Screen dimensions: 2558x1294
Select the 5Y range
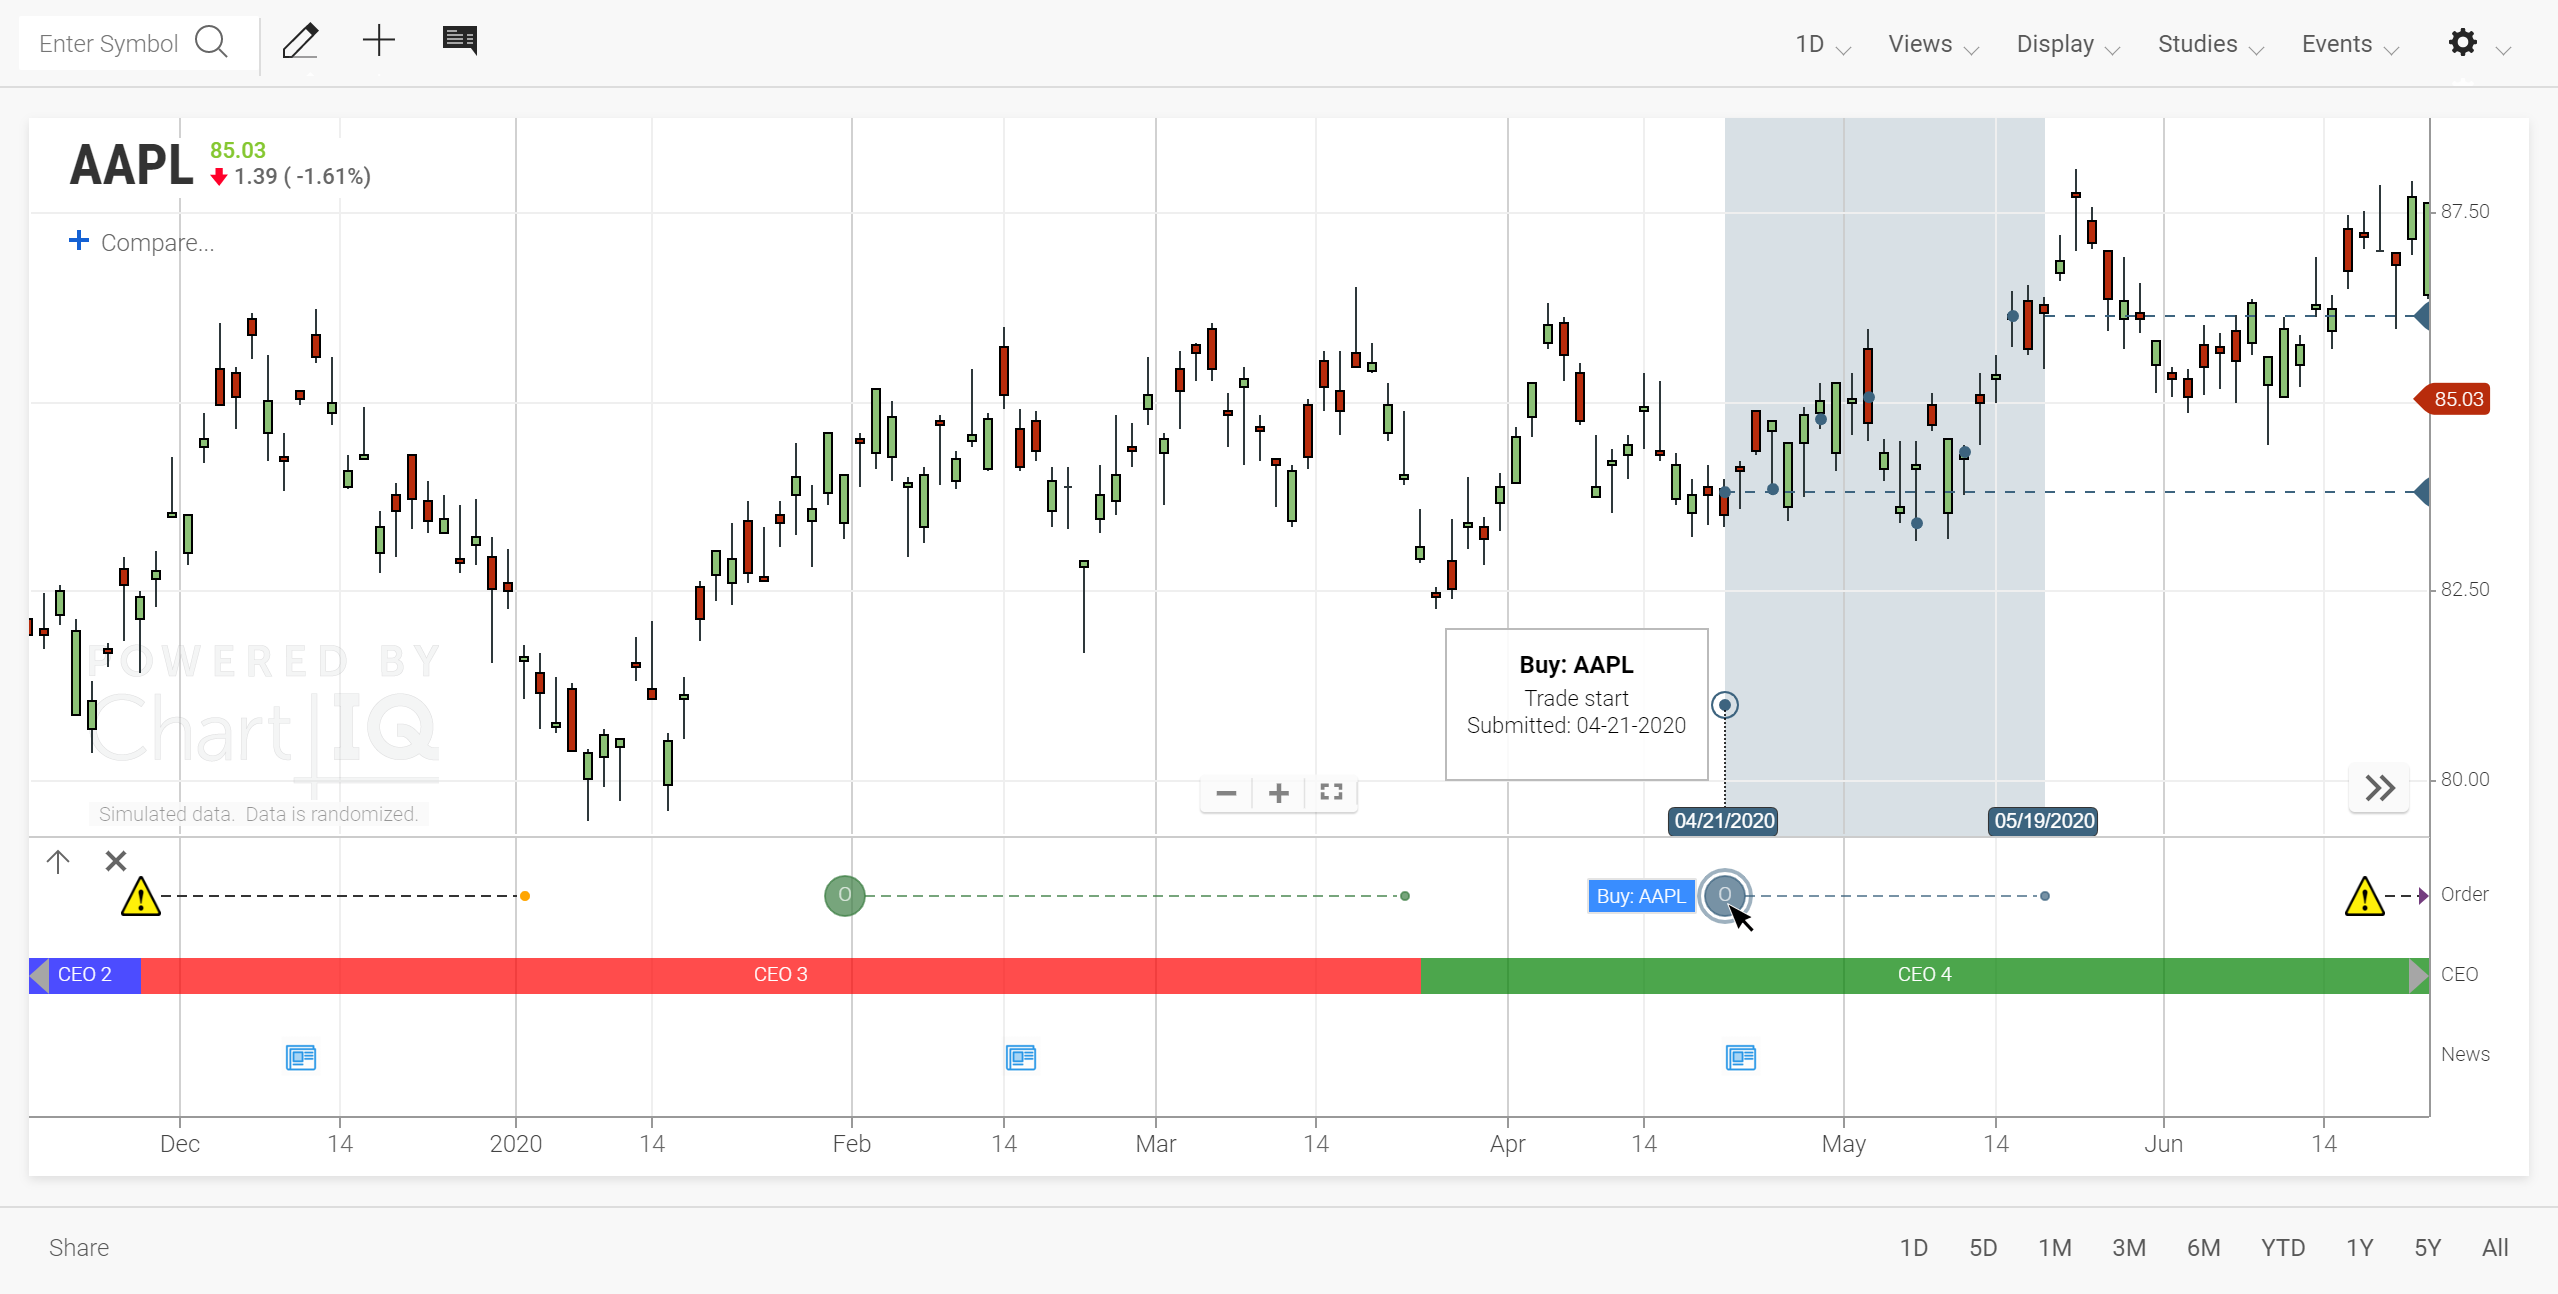click(2428, 1247)
